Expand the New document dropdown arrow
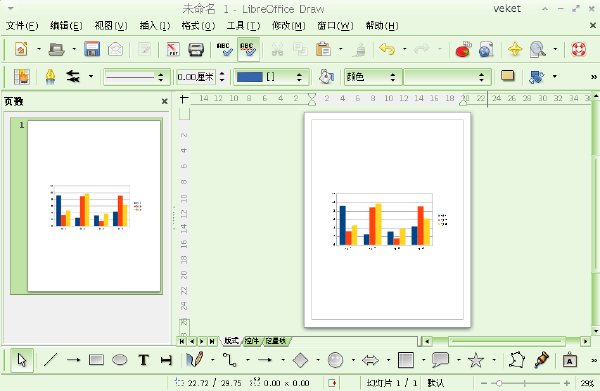Screen dimensions: 600x391 pos(38,49)
